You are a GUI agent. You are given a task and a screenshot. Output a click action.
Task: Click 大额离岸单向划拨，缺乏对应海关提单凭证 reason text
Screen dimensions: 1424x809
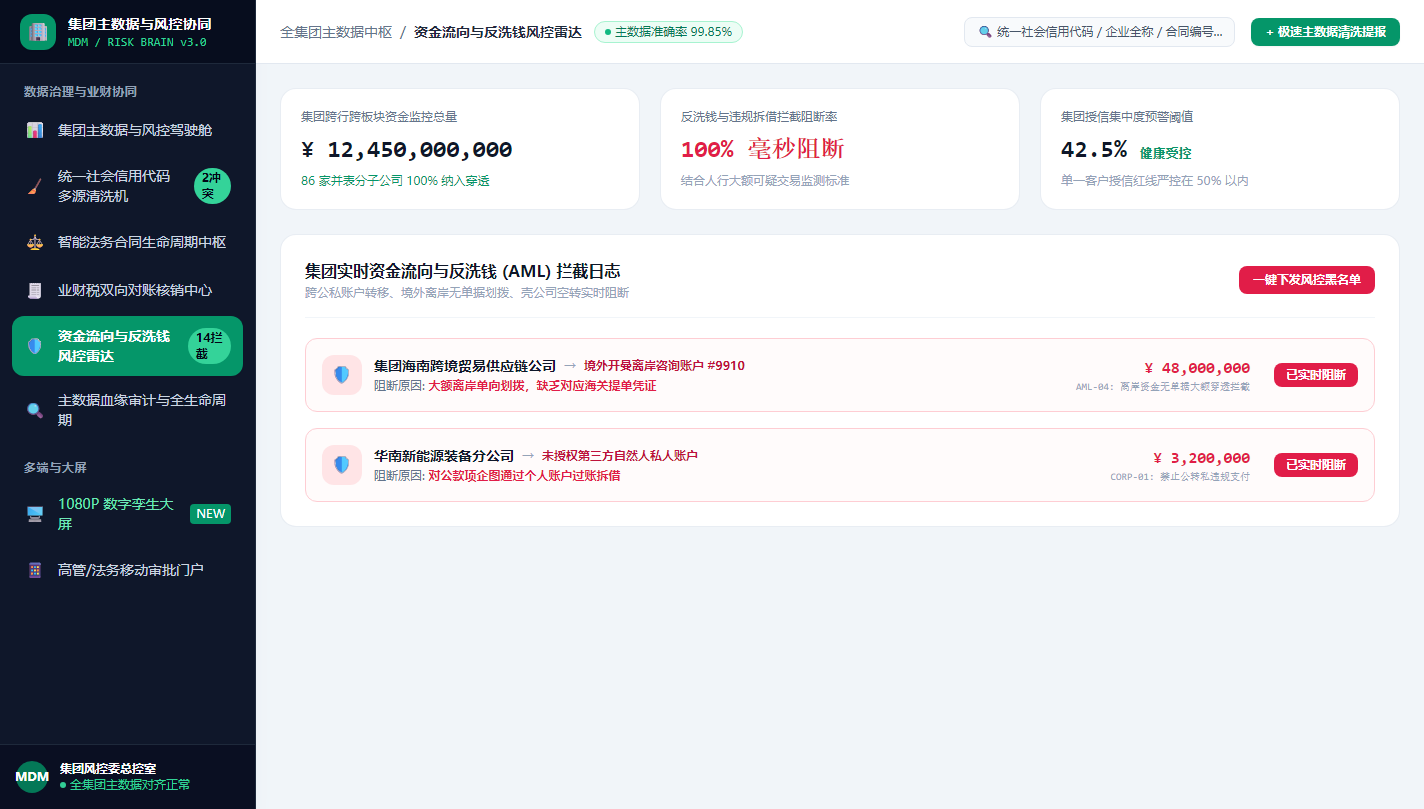[542, 385]
